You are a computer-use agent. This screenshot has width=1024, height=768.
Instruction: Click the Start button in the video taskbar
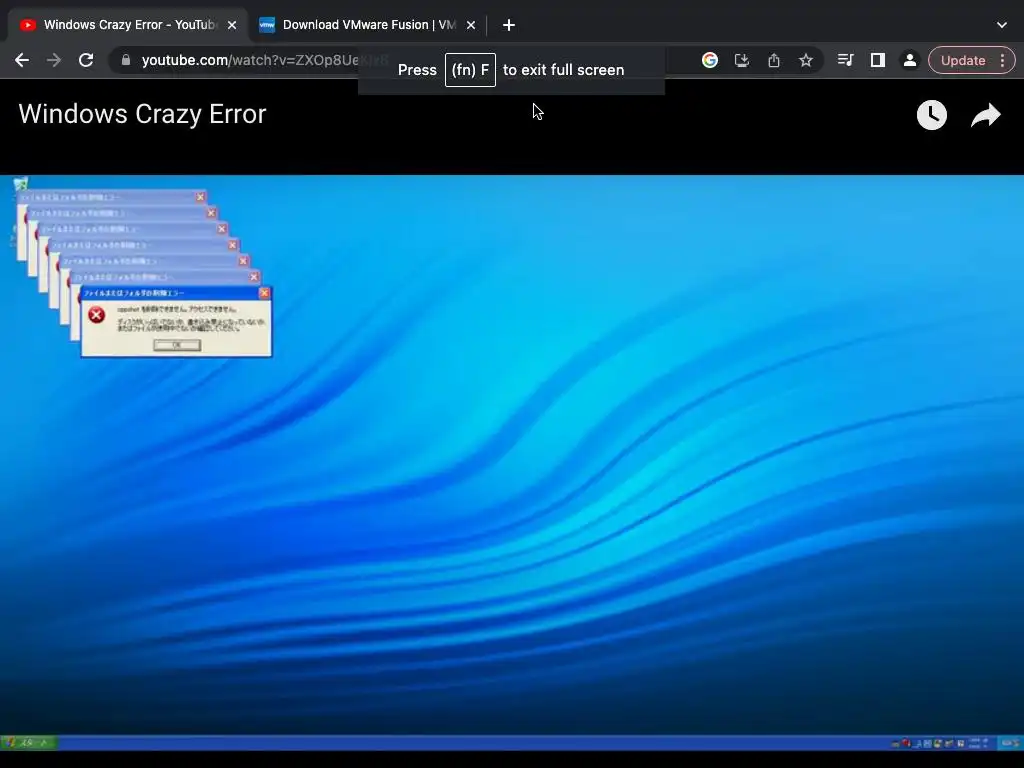(x=29, y=742)
